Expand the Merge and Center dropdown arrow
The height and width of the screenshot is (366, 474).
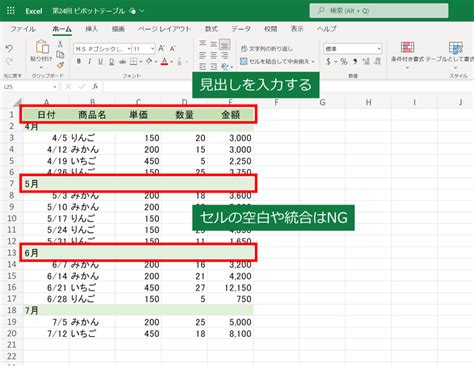(x=313, y=62)
